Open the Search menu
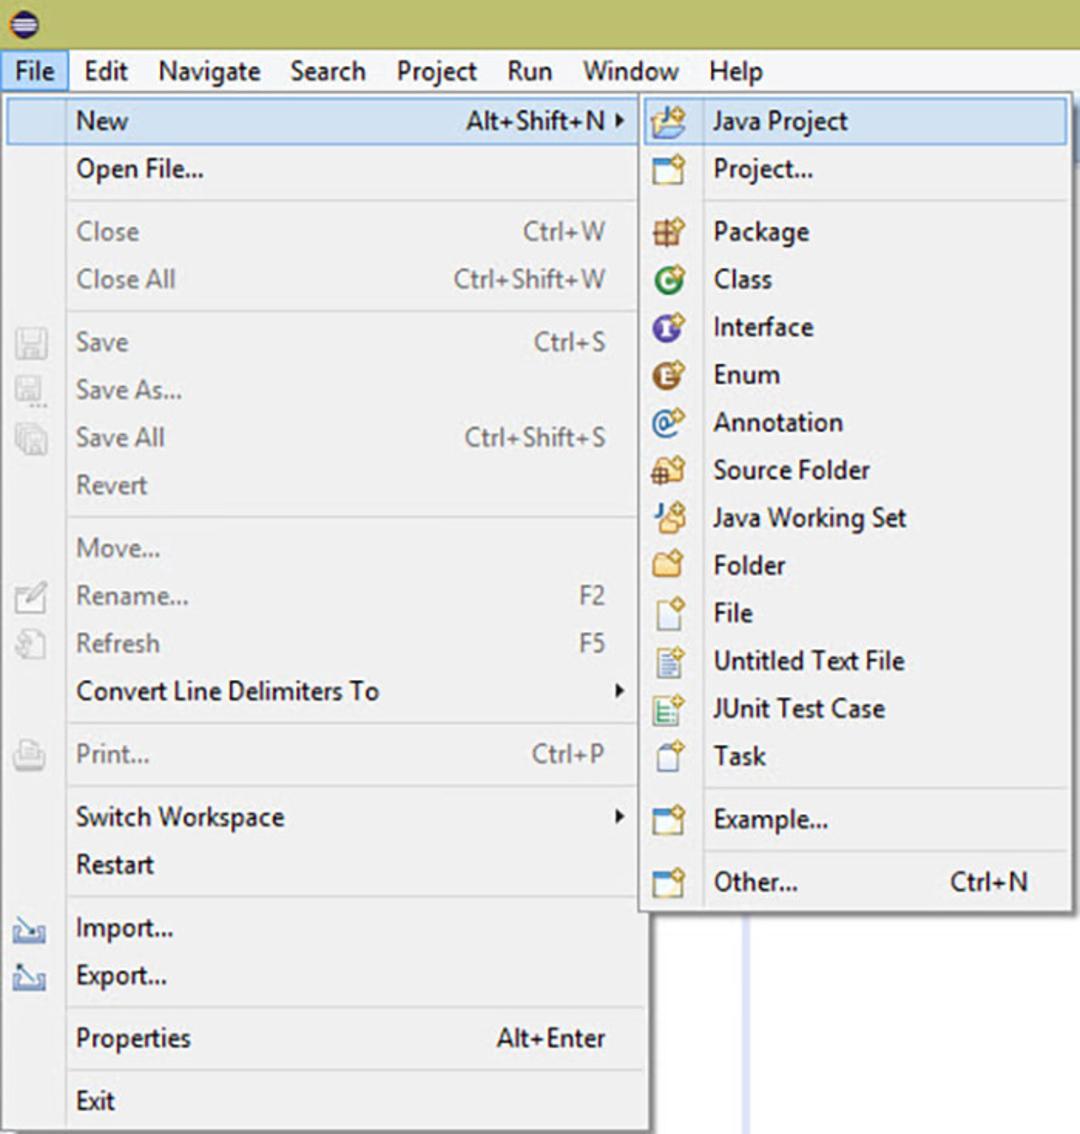This screenshot has height=1134, width=1080. coord(328,71)
